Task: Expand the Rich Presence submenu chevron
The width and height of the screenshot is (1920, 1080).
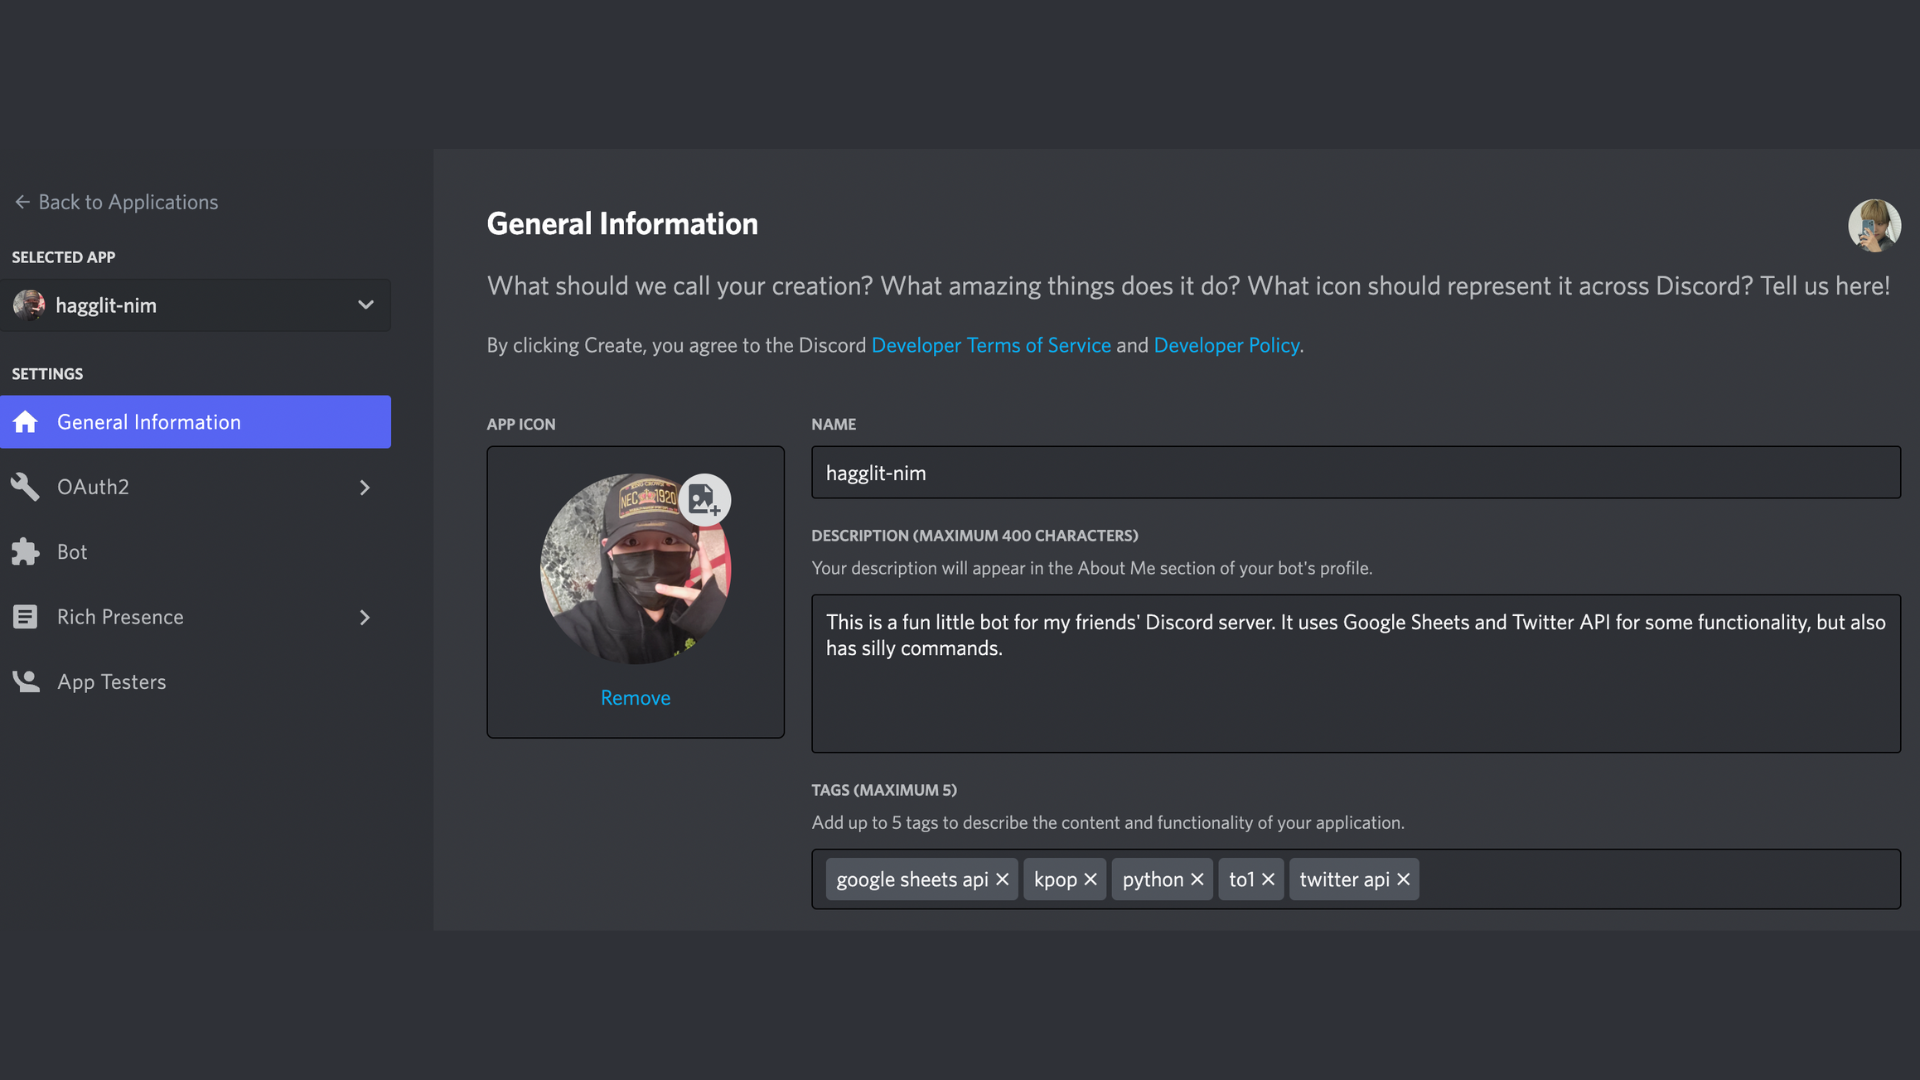Action: [365, 617]
